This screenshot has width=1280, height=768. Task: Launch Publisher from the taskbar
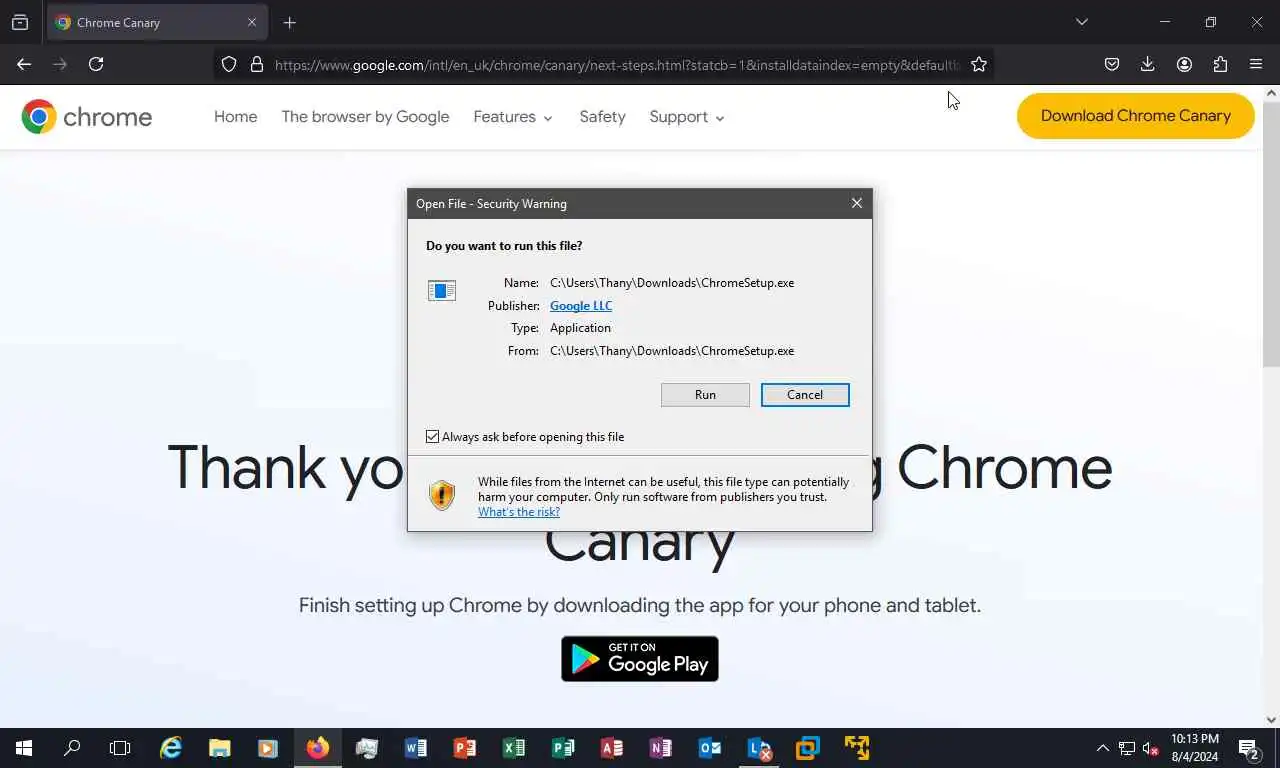562,748
